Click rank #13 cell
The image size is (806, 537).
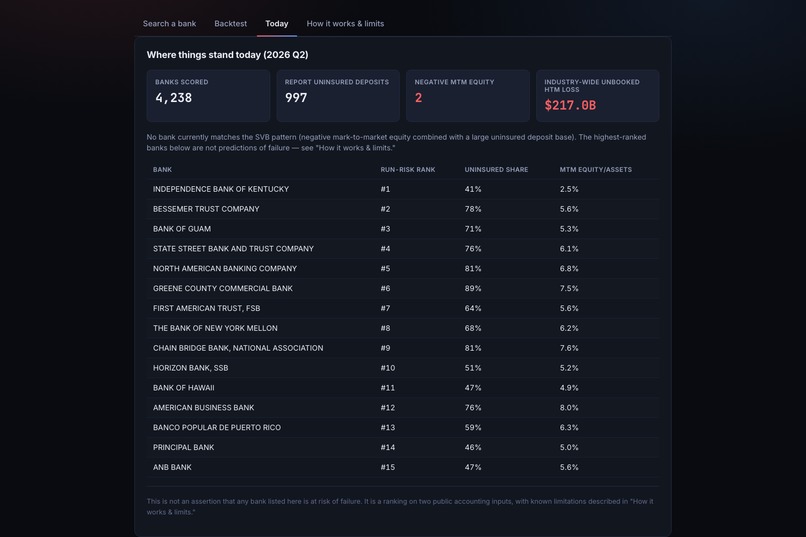[388, 428]
